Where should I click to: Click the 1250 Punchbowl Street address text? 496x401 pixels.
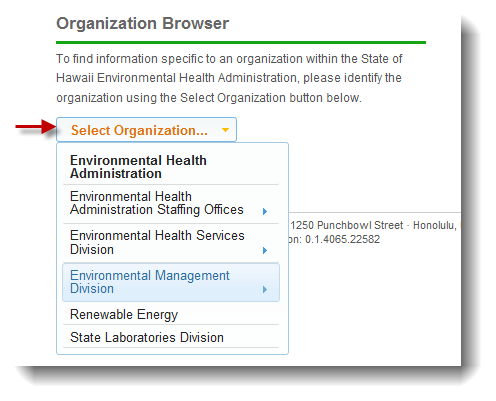click(347, 225)
